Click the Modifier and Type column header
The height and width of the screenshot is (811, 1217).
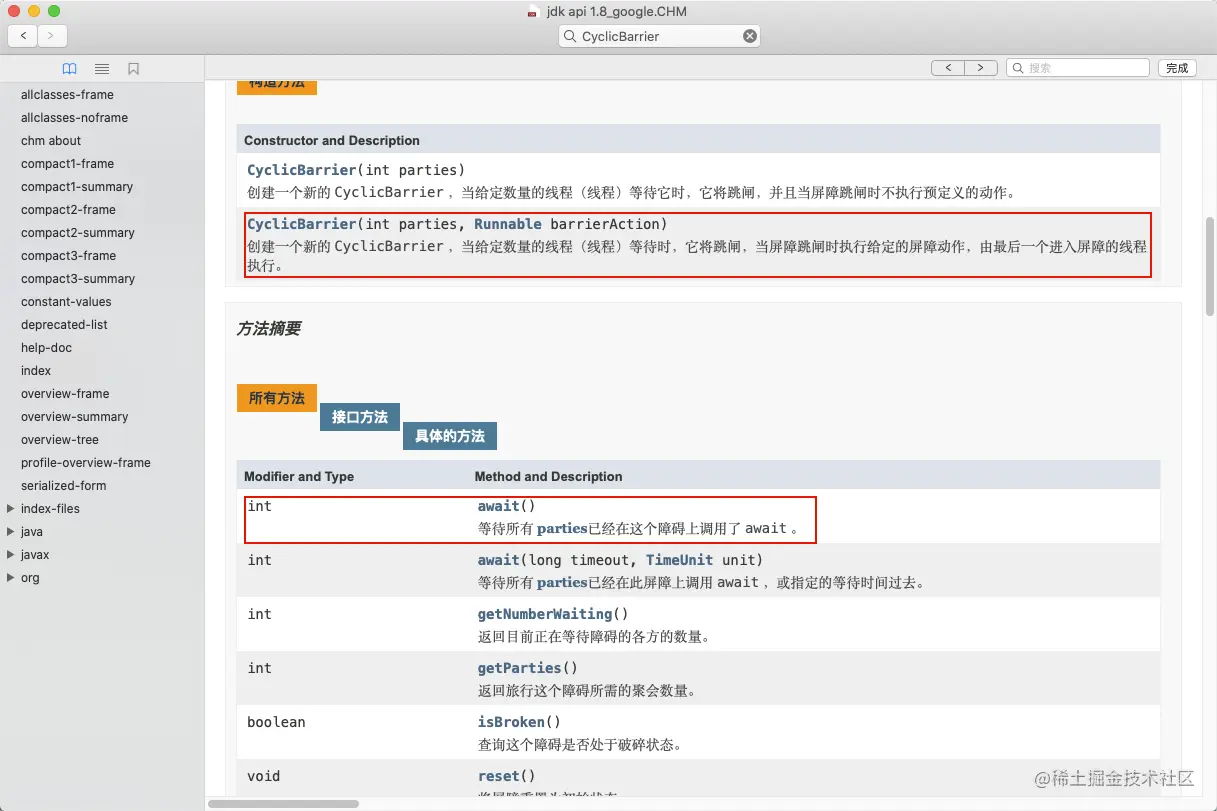(299, 477)
